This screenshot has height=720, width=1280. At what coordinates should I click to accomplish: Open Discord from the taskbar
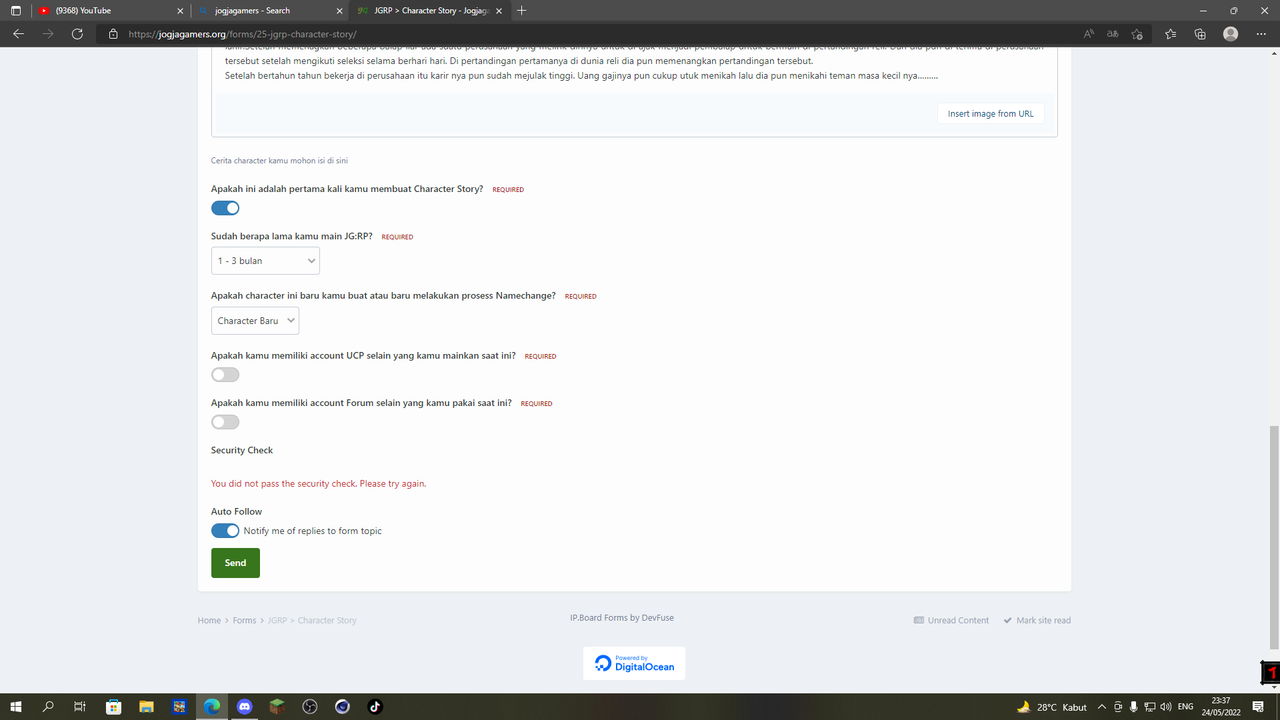[245, 707]
